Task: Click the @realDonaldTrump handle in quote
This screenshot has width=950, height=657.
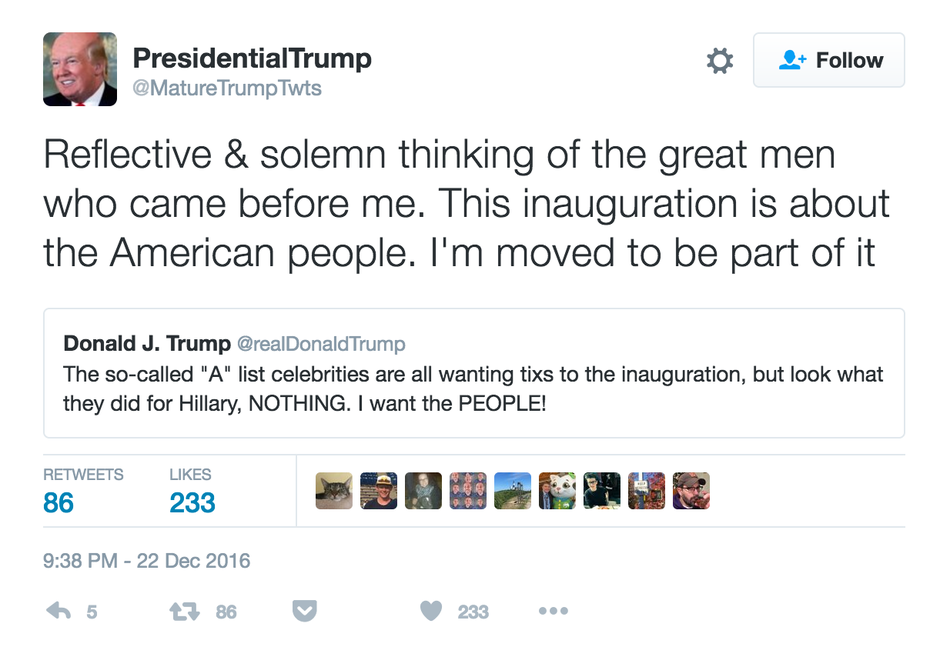Action: point(320,344)
